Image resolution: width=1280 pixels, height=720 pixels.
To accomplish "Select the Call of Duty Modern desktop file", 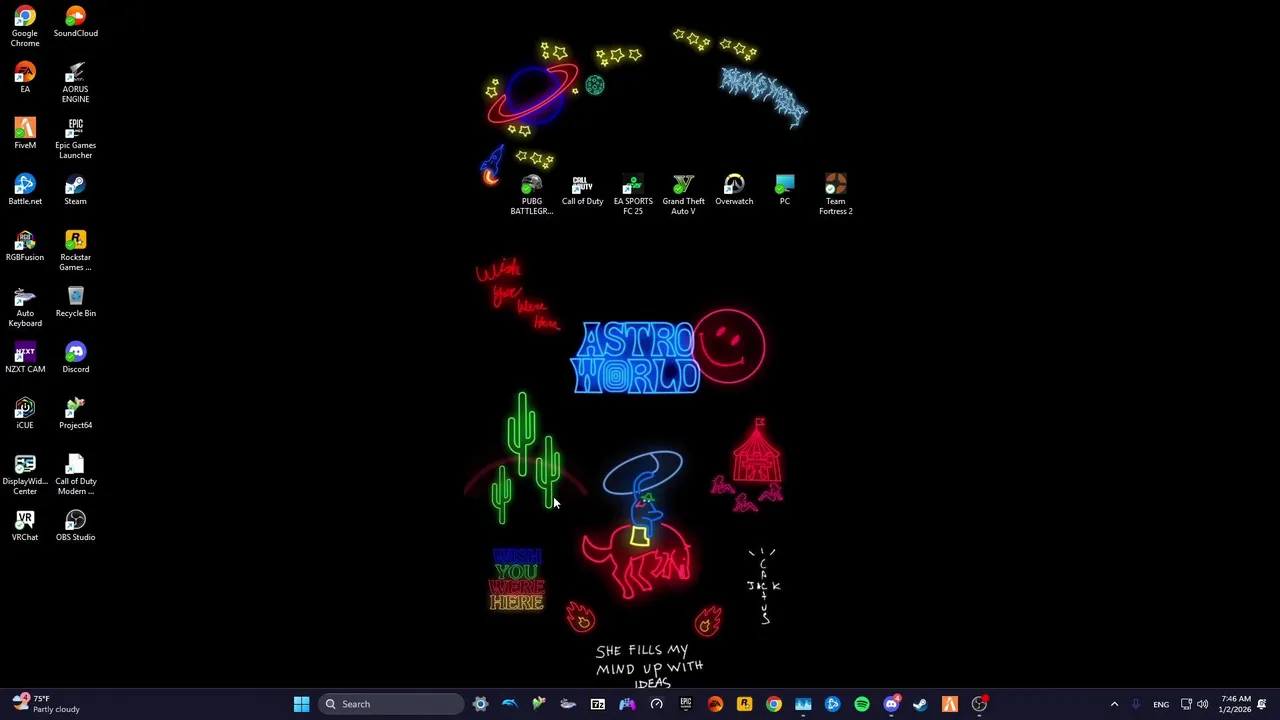I will coord(75,475).
